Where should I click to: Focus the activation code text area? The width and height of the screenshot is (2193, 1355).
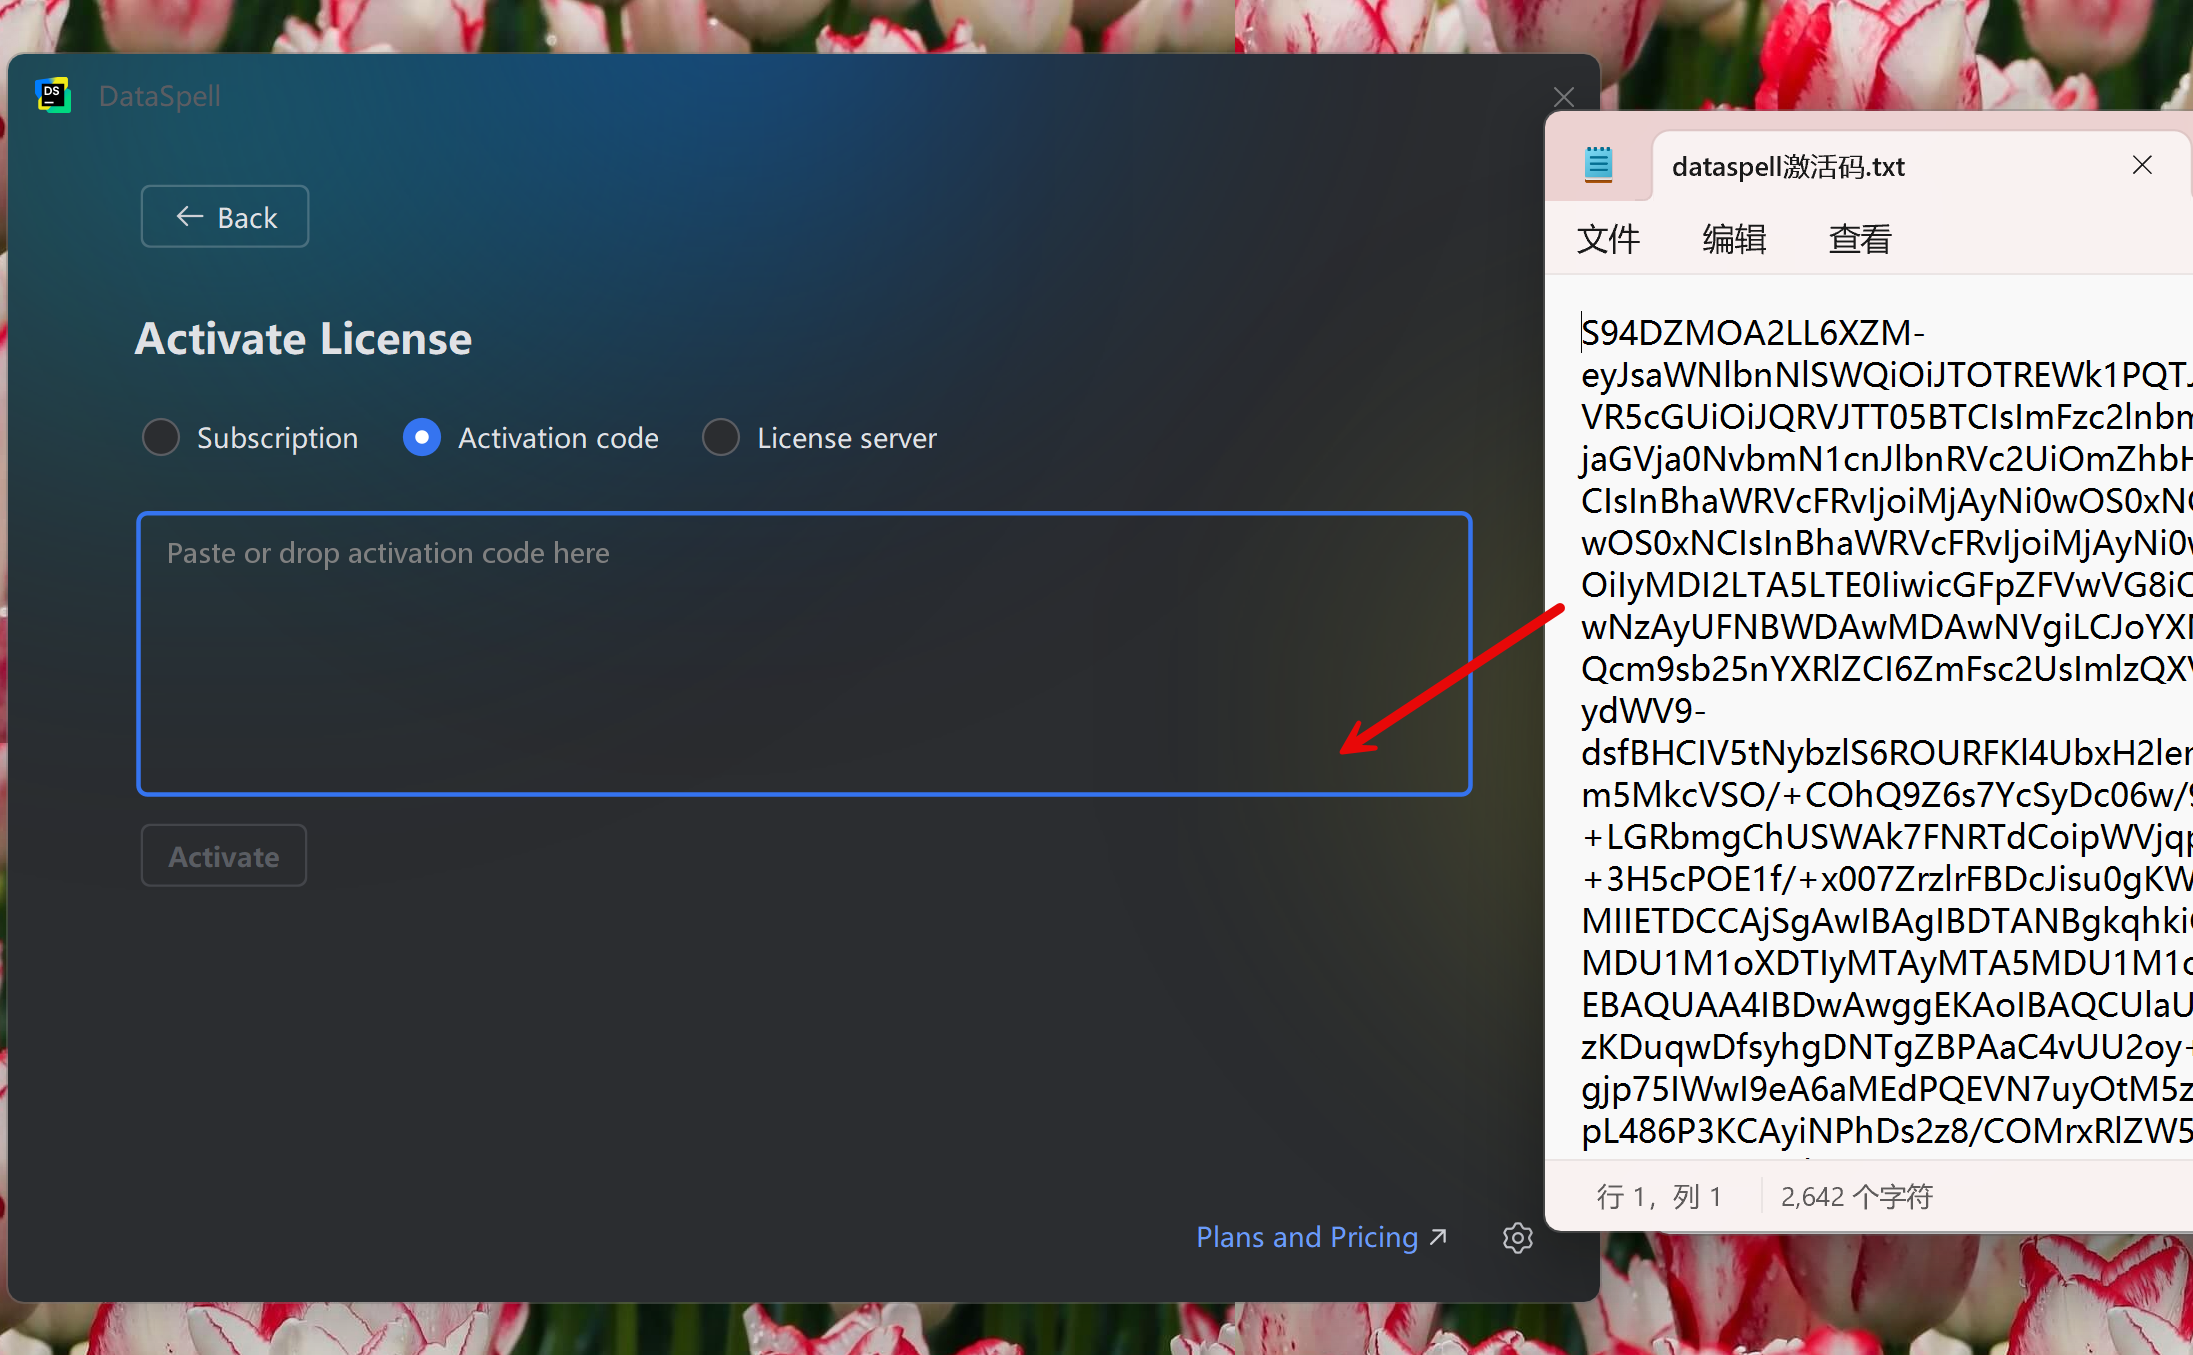pos(803,654)
